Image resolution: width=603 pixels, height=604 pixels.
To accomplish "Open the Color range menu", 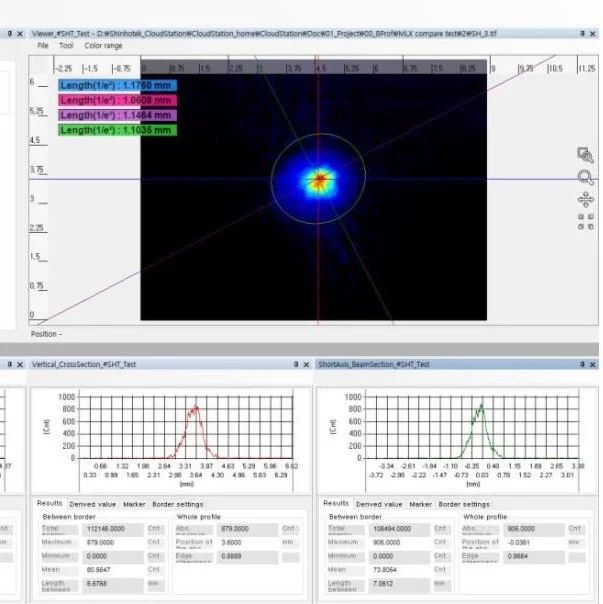I will click(103, 45).
